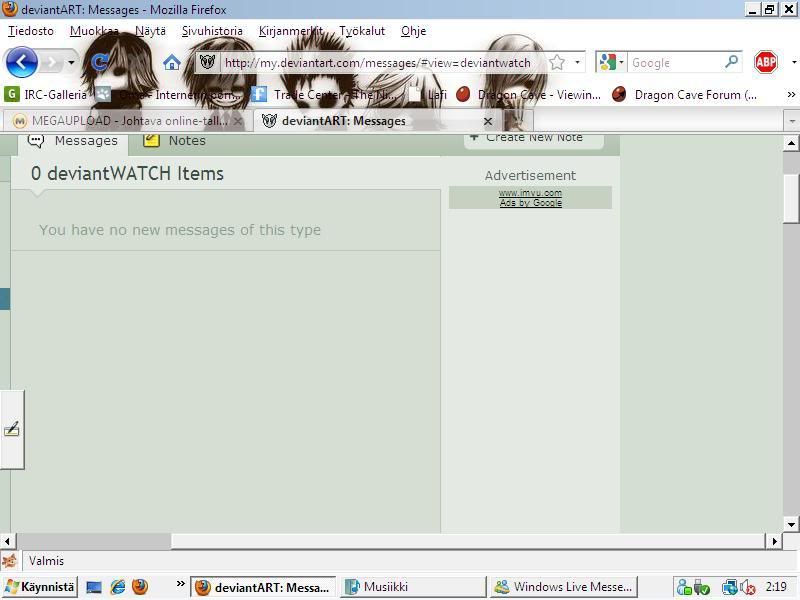Open the Kirjanmerkit menu
Viewport: 800px width, 600px height.
[x=291, y=31]
